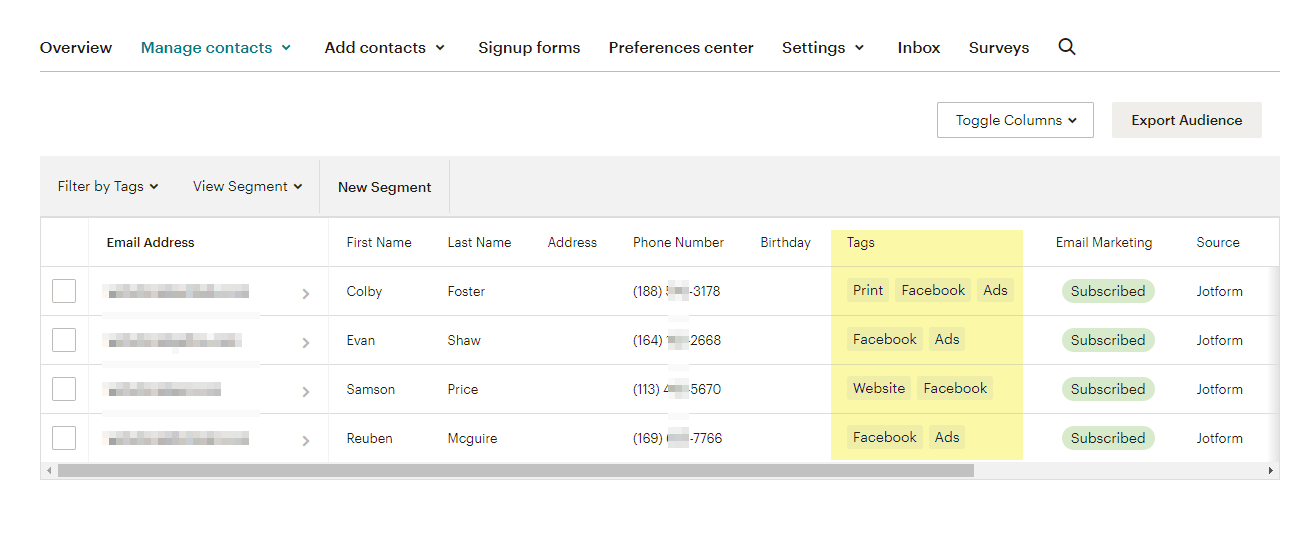Click the Print tag on Colby's row
The width and height of the screenshot is (1316, 539).
pyautogui.click(x=867, y=291)
